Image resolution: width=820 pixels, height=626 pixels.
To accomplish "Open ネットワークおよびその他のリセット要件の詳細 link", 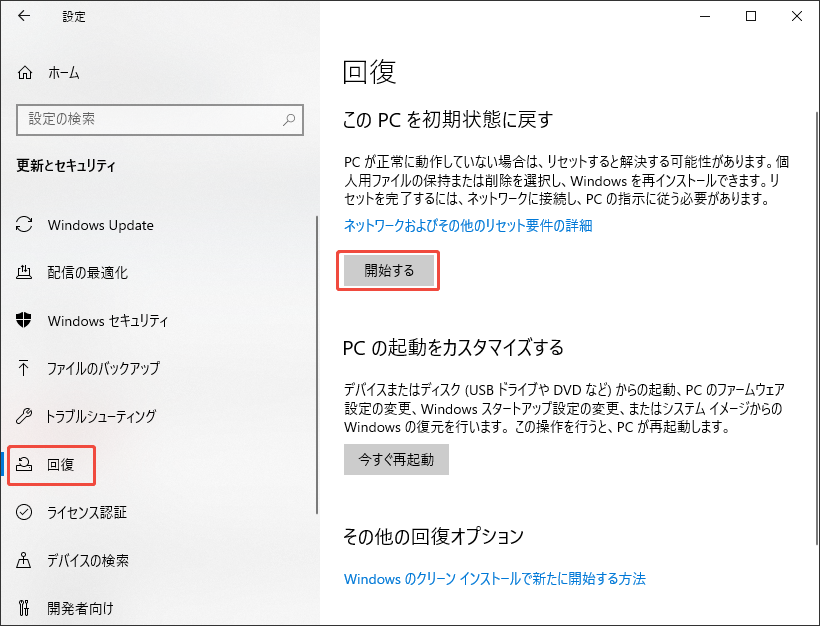I will (x=468, y=225).
